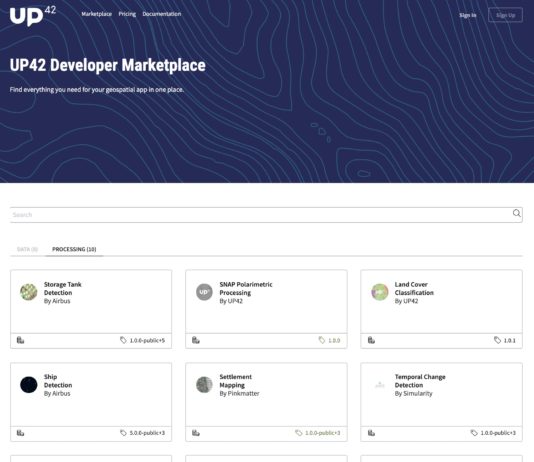Select the PROCESSING (10) tab
The width and height of the screenshot is (534, 462).
pos(74,249)
